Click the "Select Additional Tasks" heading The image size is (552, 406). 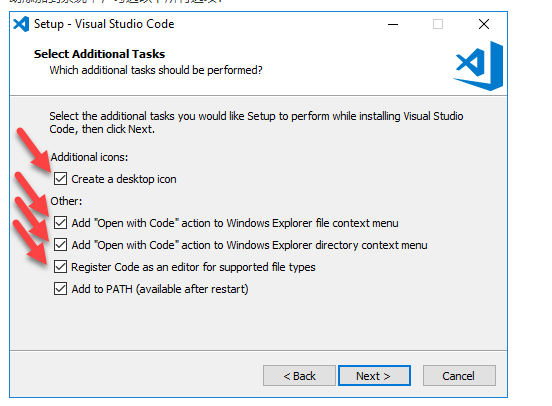pos(99,54)
